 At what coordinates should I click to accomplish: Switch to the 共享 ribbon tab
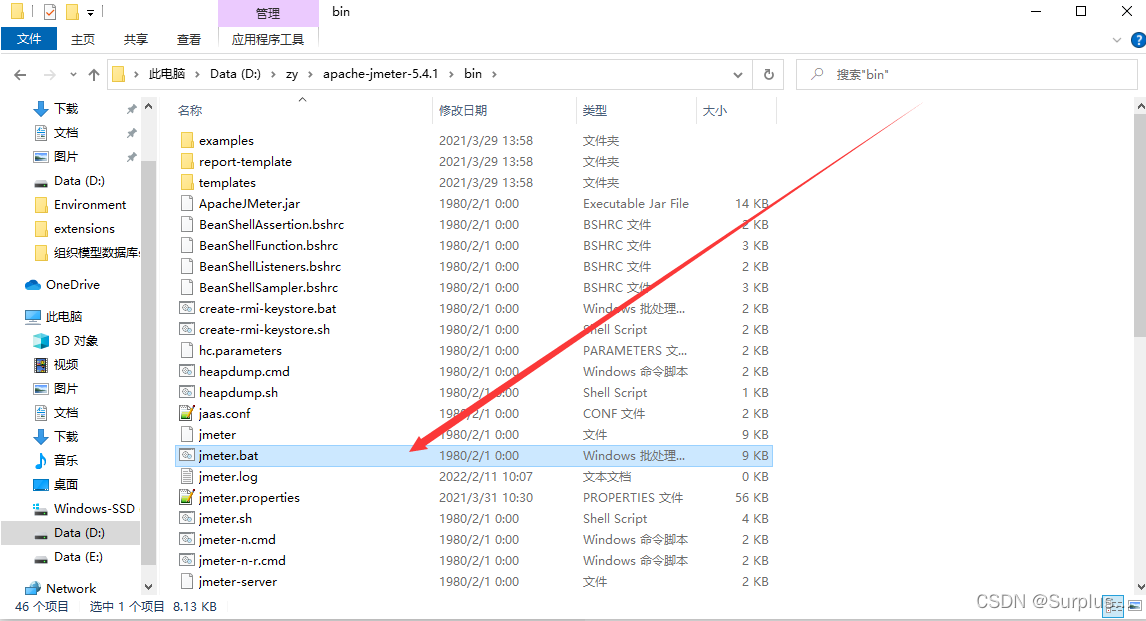136,39
